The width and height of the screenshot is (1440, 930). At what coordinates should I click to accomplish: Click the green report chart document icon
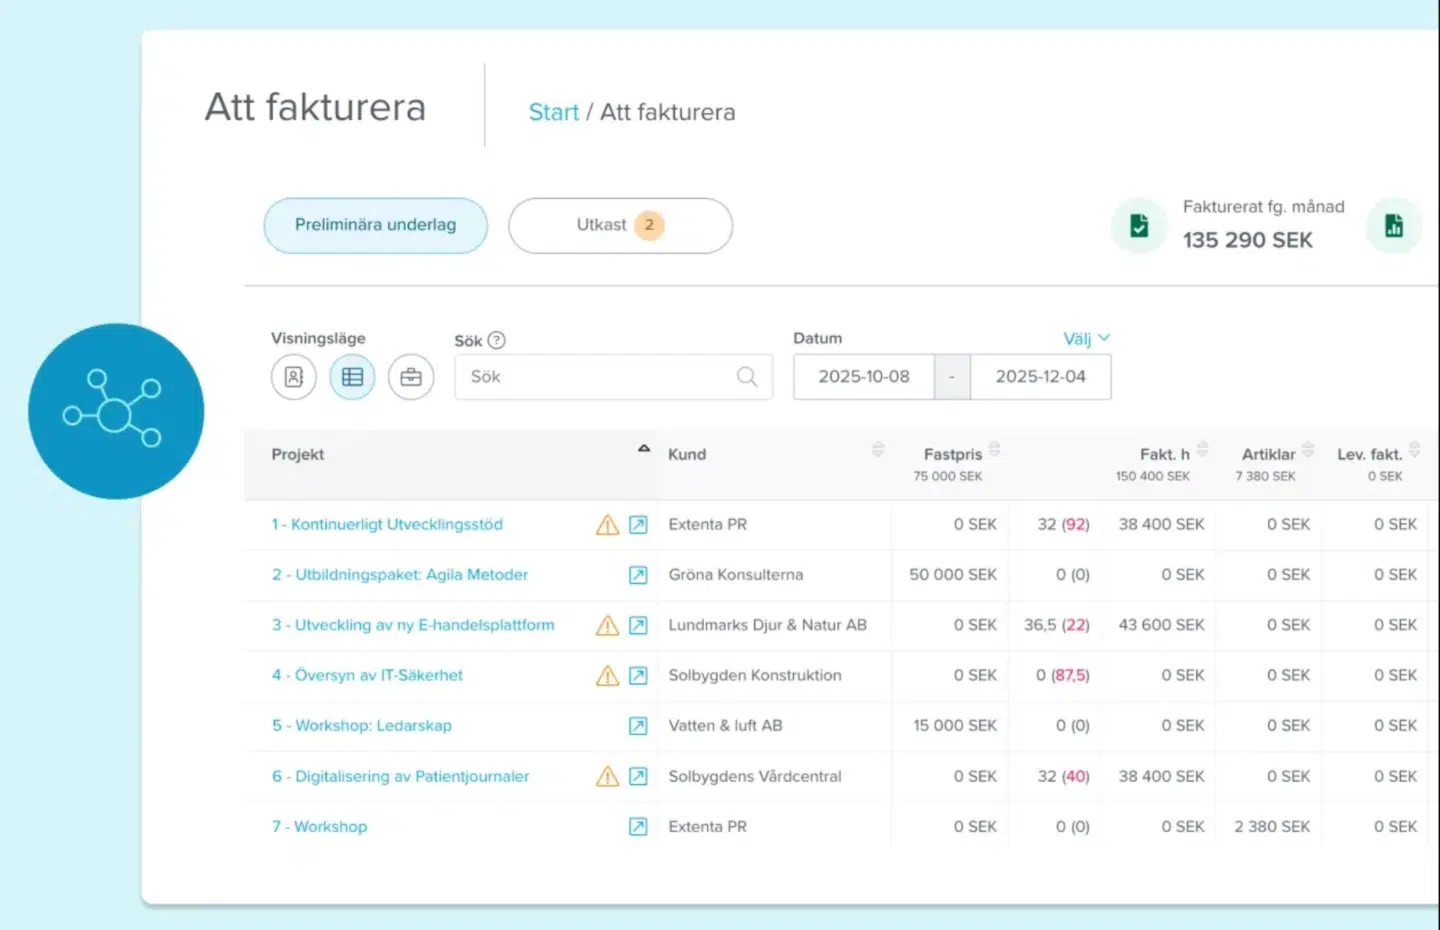click(1394, 226)
